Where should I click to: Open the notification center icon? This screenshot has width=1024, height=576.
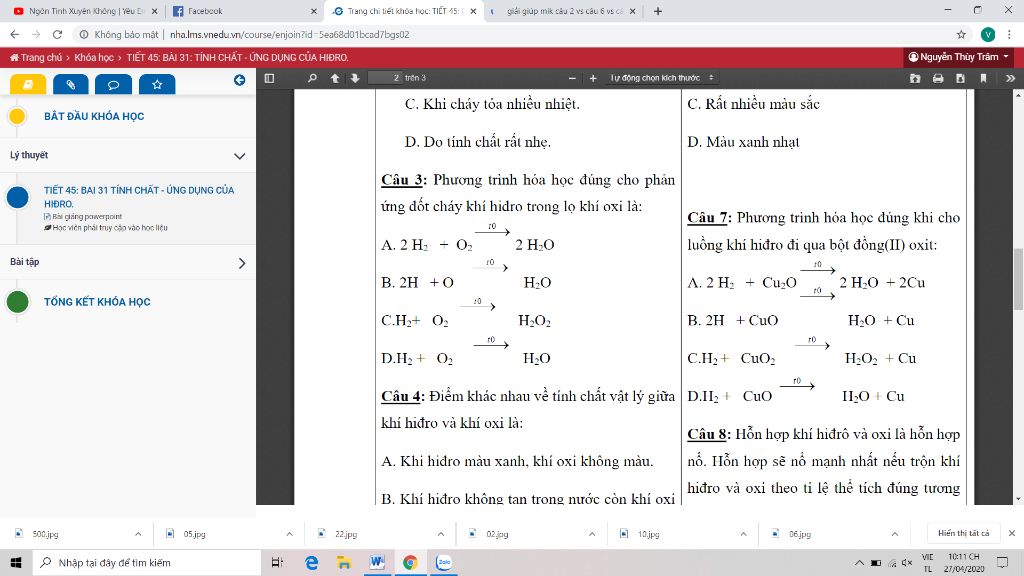[1002, 562]
